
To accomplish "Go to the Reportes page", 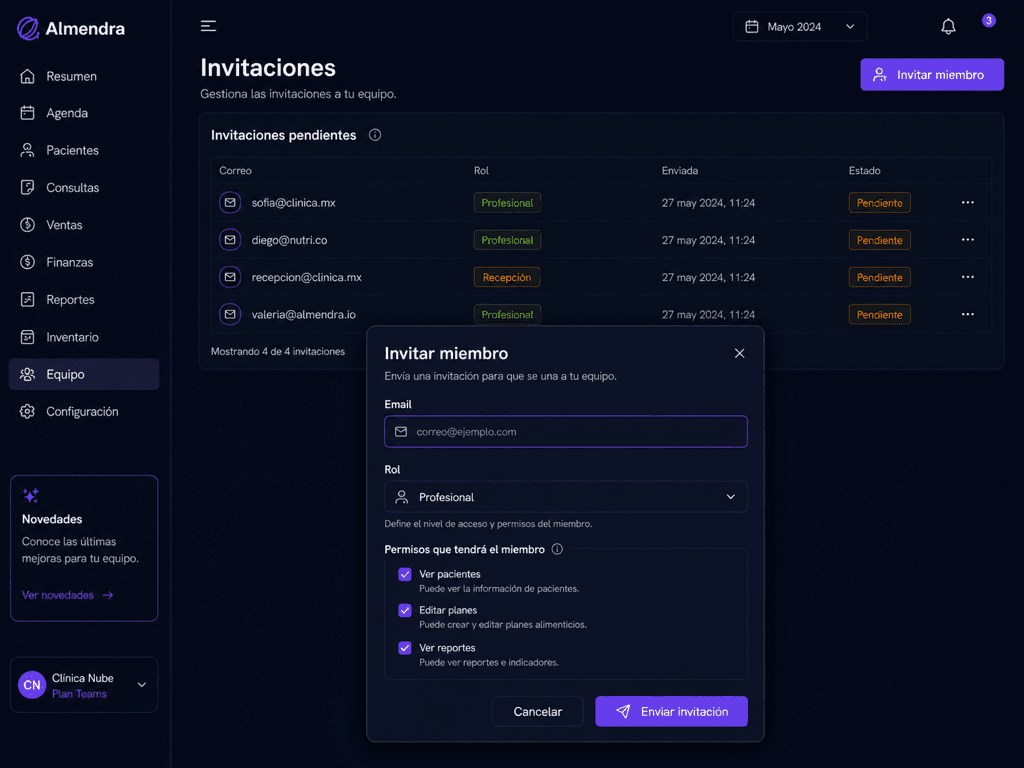I will click(84, 300).
